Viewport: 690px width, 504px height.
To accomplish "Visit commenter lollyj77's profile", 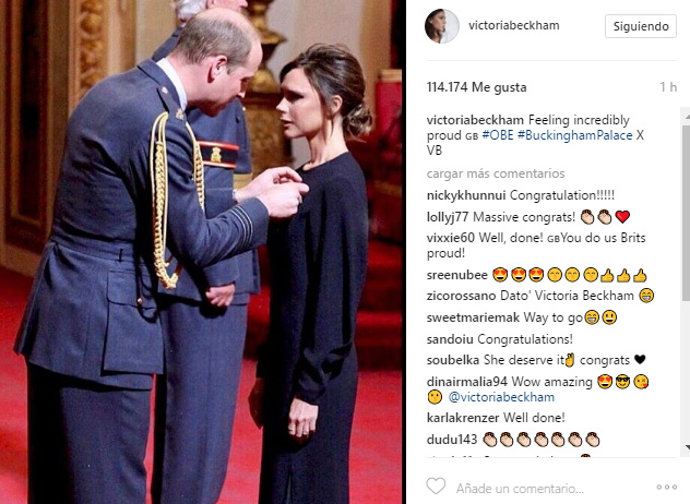I will pyautogui.click(x=448, y=217).
